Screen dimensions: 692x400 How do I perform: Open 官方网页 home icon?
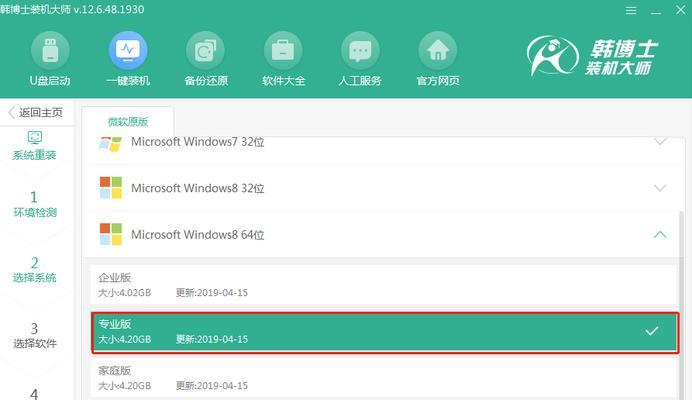click(438, 51)
